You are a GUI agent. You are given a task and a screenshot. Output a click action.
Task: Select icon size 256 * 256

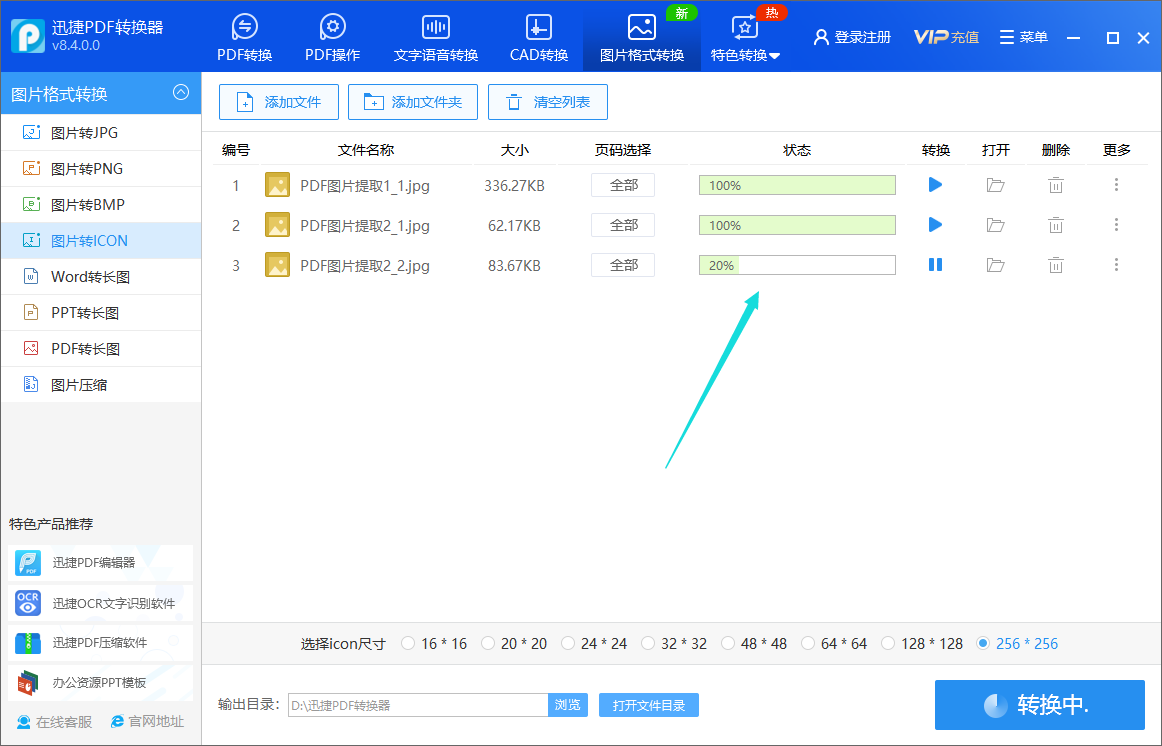(x=983, y=643)
